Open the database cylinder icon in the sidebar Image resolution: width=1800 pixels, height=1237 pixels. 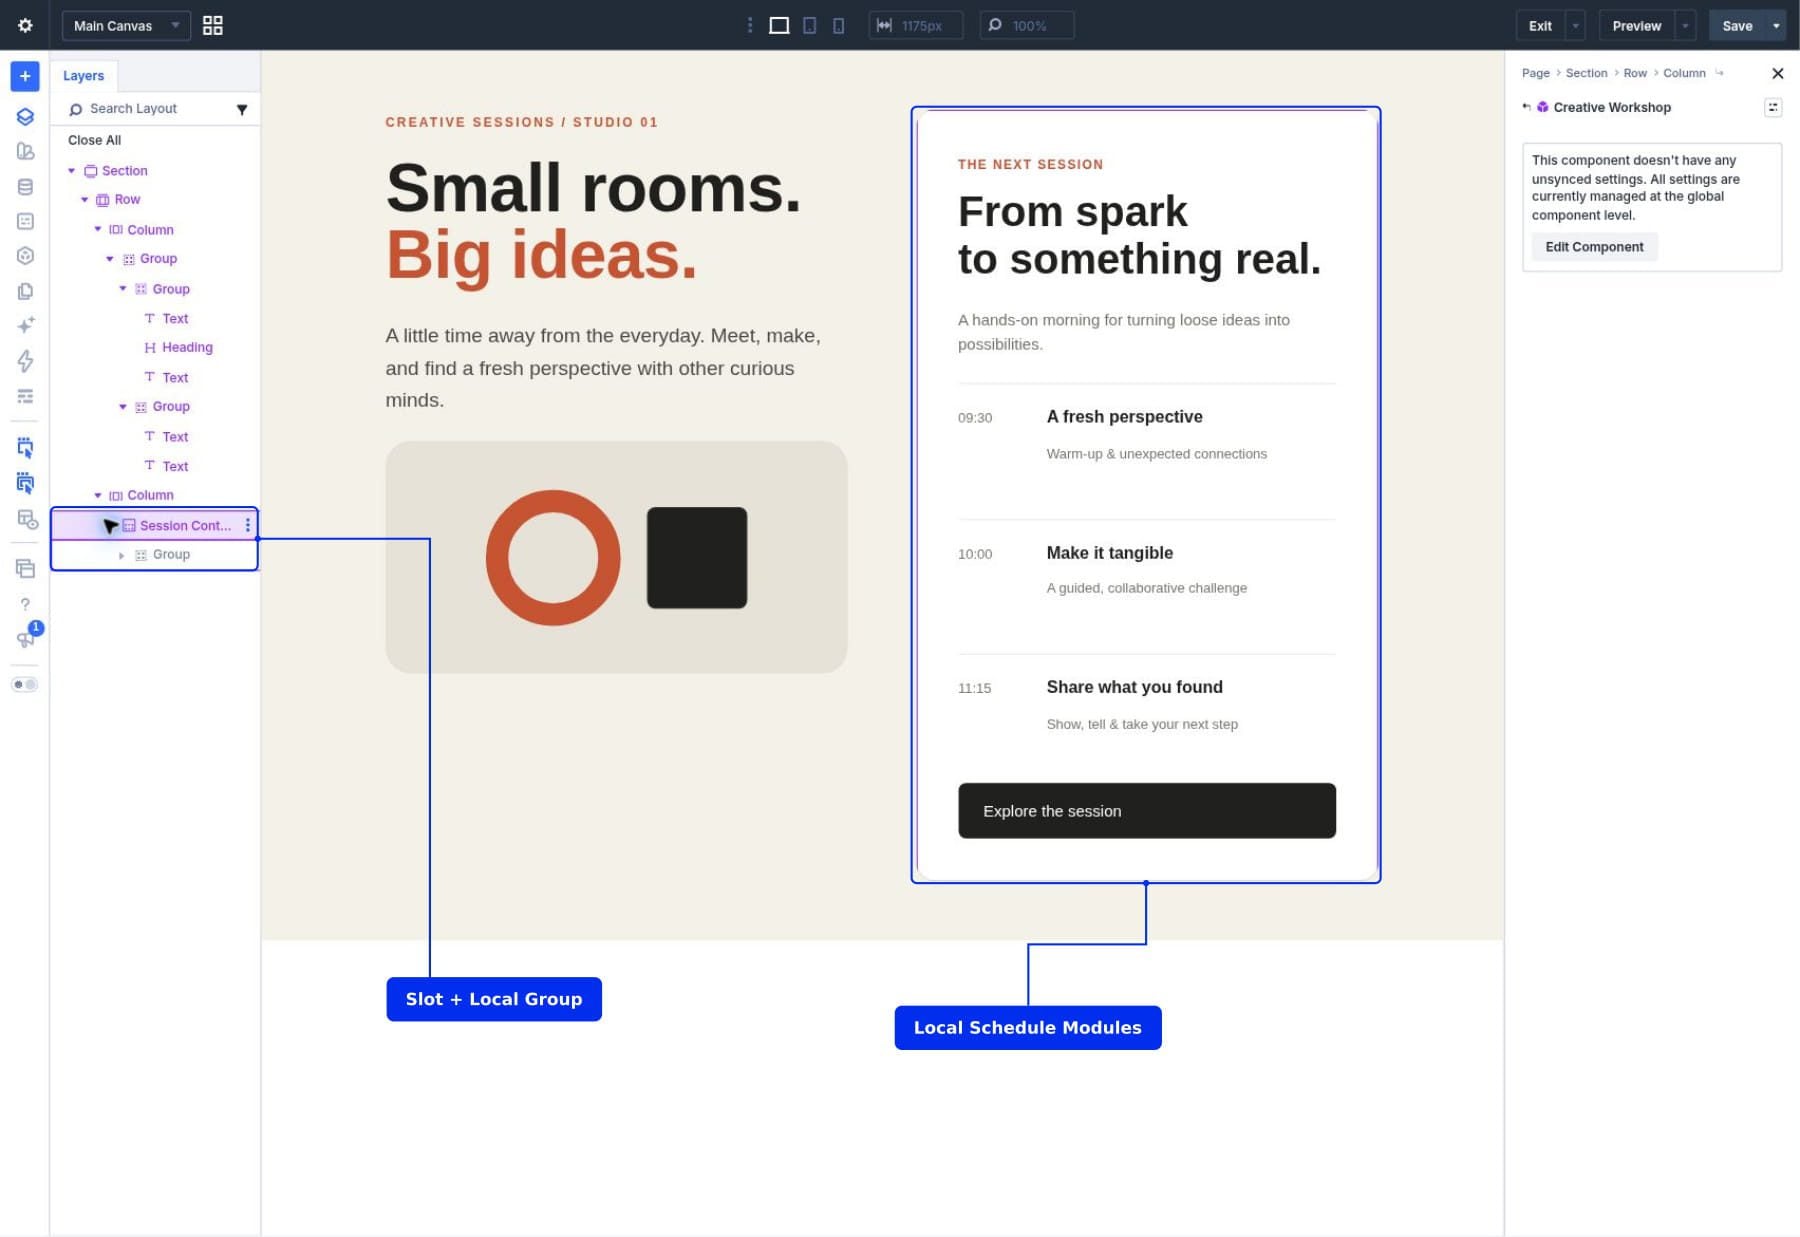[x=25, y=187]
